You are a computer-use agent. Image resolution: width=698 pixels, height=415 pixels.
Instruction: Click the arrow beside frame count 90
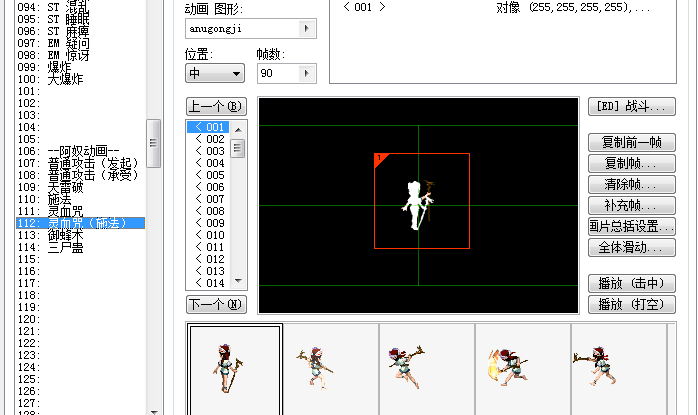pyautogui.click(x=306, y=73)
